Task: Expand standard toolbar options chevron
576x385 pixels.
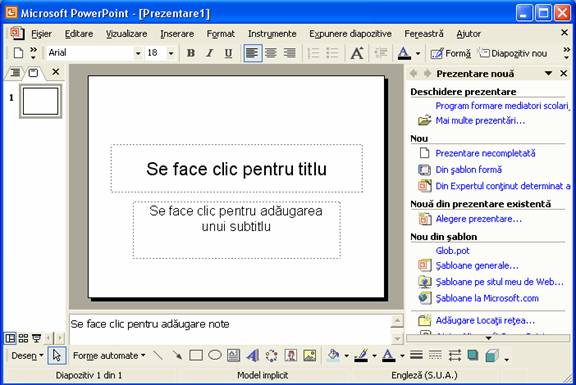Action: point(33,53)
